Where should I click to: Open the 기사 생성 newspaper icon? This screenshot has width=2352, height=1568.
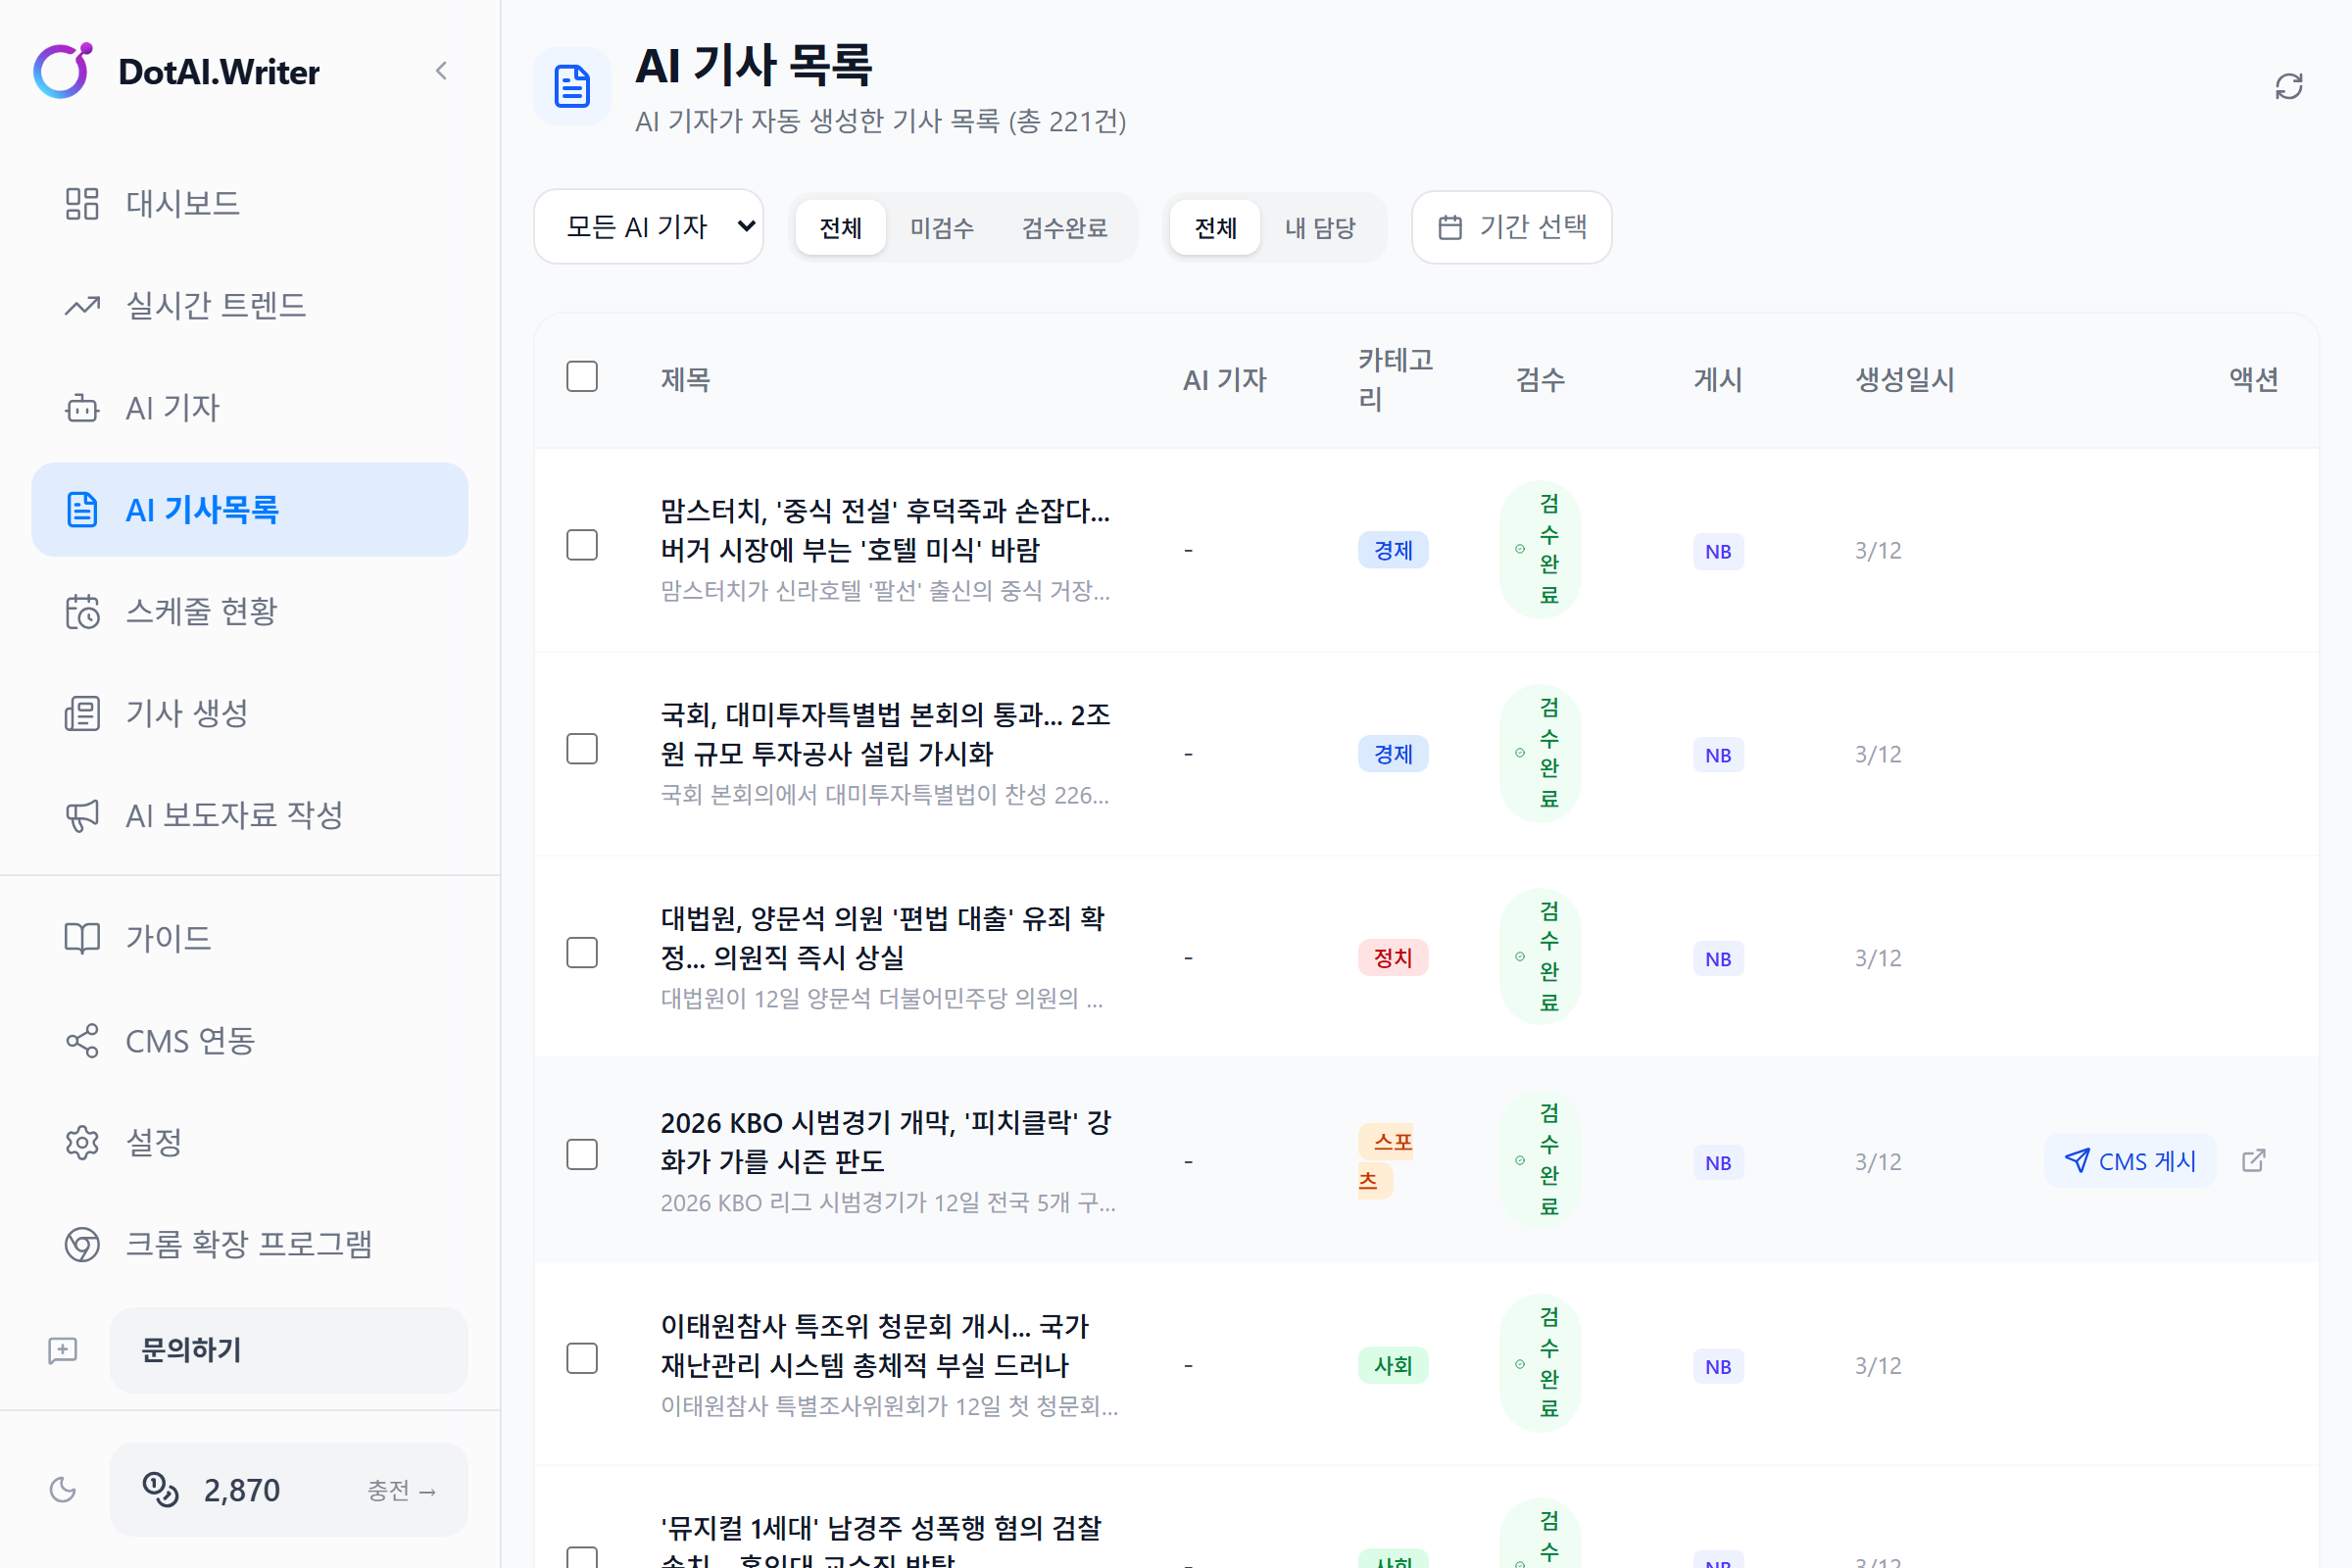click(82, 713)
